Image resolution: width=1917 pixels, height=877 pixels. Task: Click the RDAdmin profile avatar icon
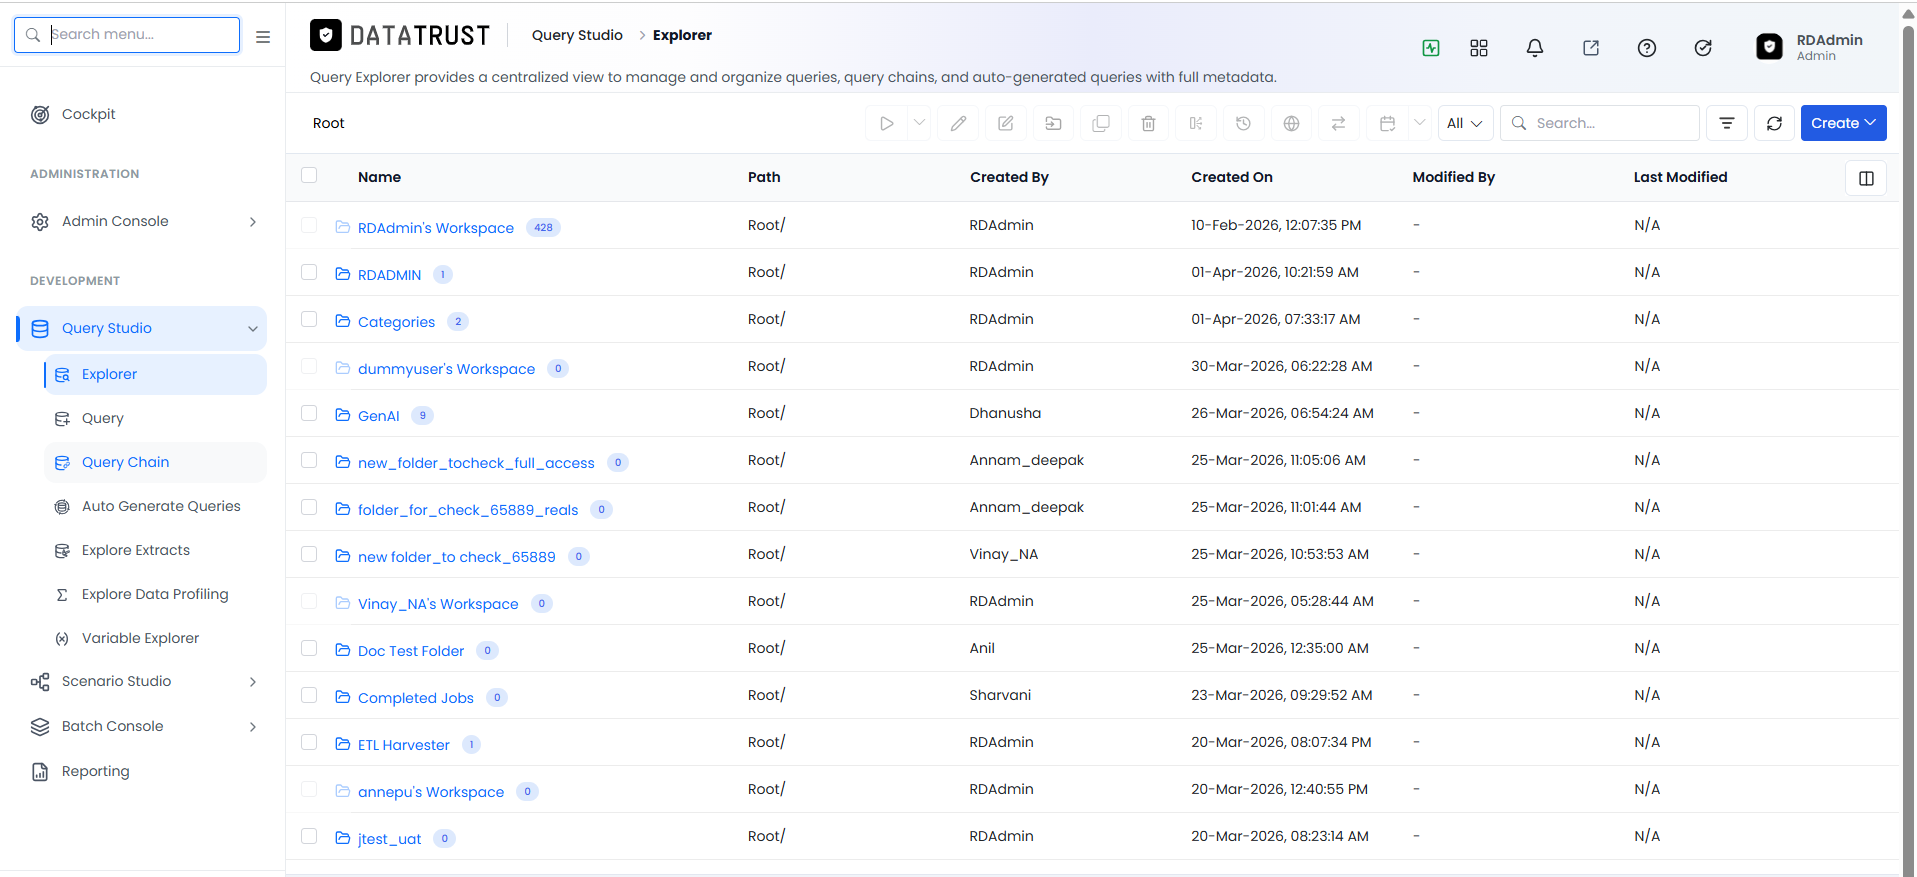1769,47
